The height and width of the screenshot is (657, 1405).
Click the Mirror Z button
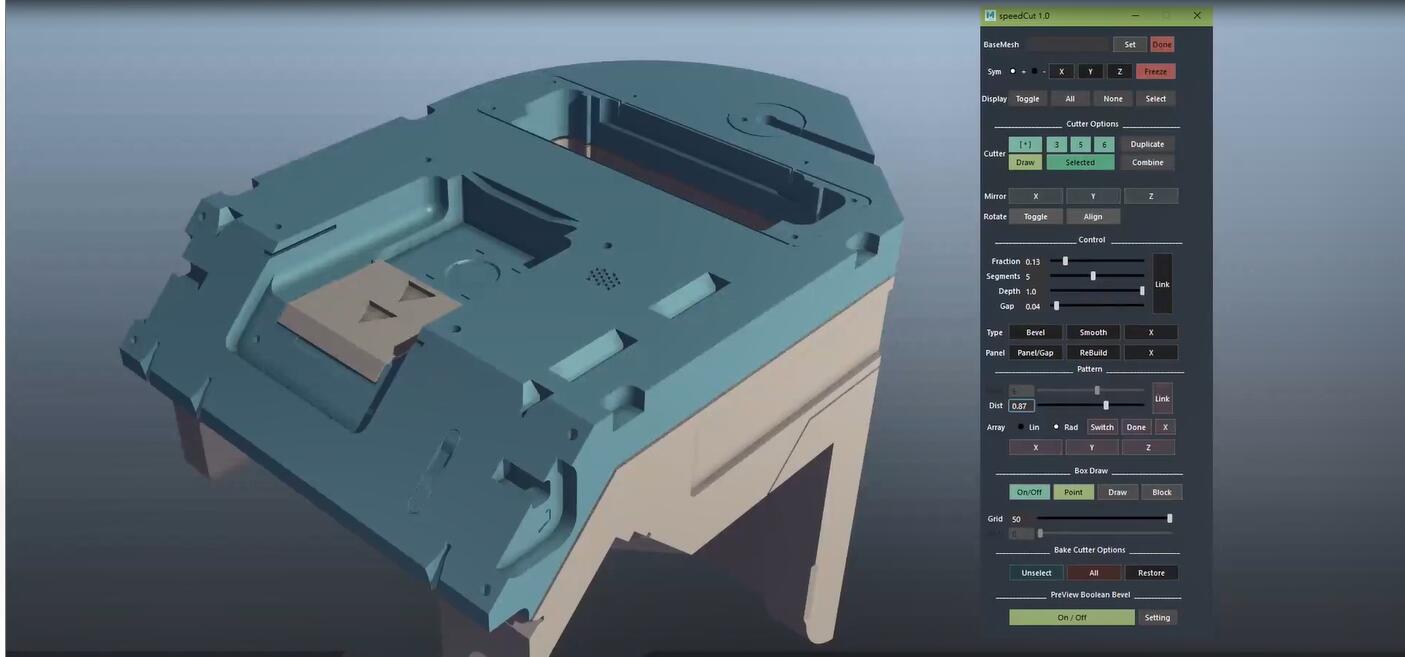pyautogui.click(x=1151, y=196)
